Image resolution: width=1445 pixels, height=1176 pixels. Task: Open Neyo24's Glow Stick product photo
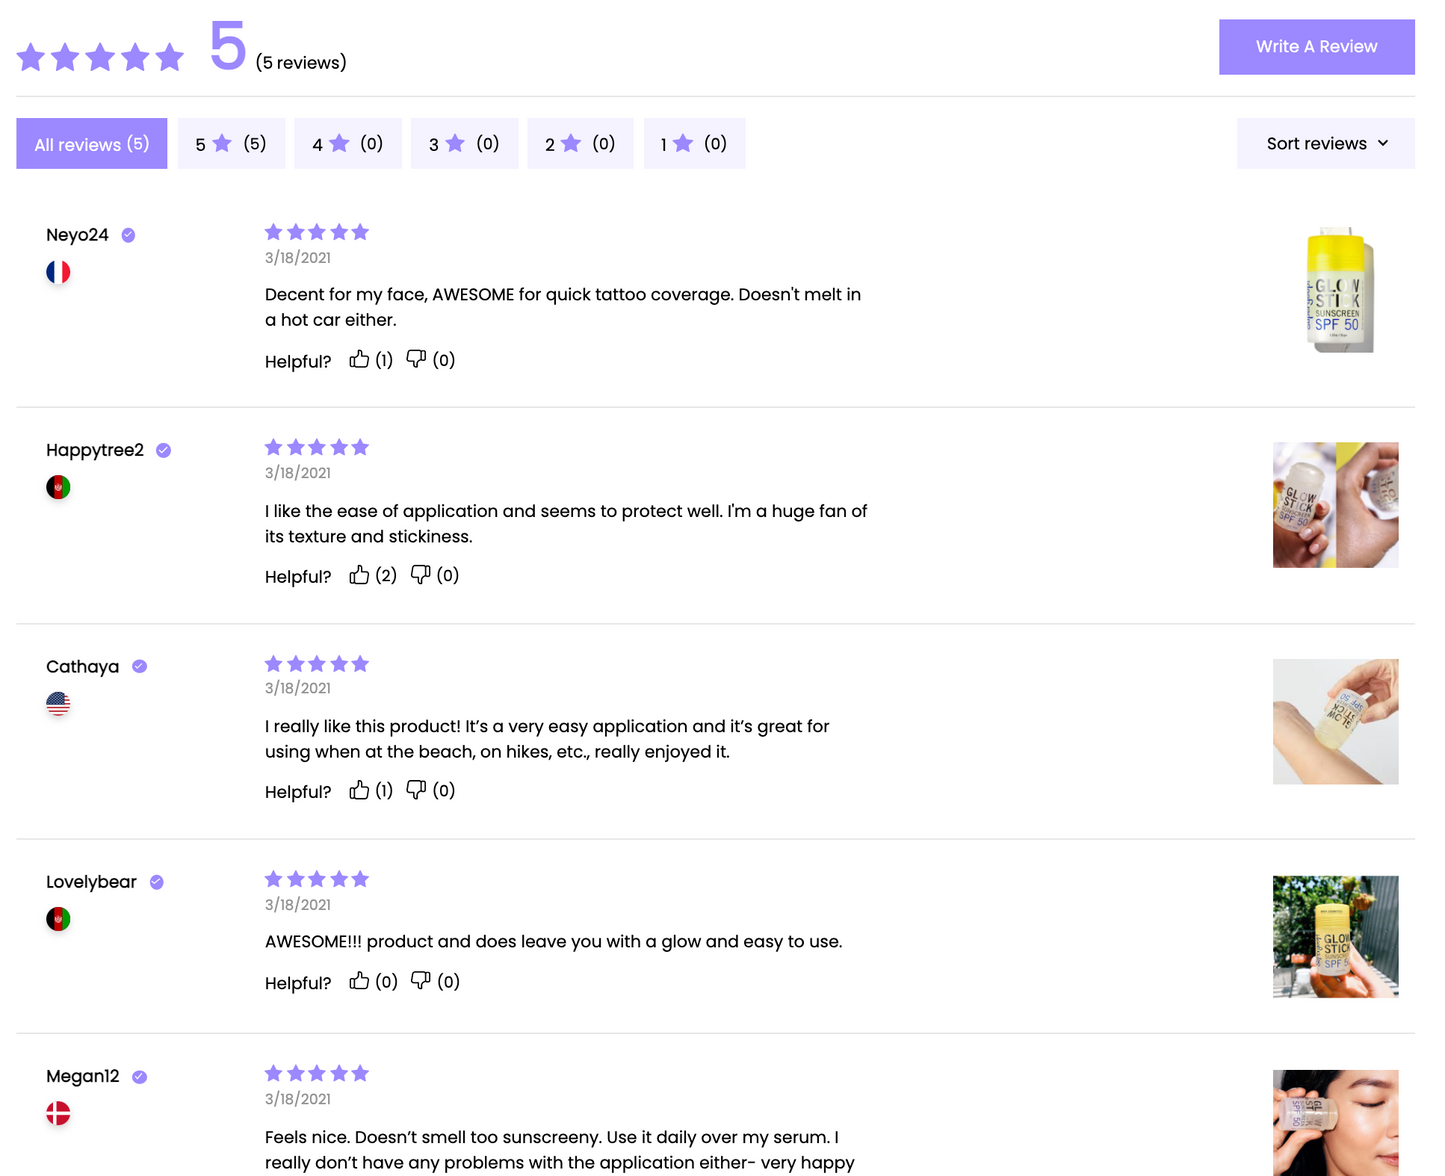click(1338, 290)
